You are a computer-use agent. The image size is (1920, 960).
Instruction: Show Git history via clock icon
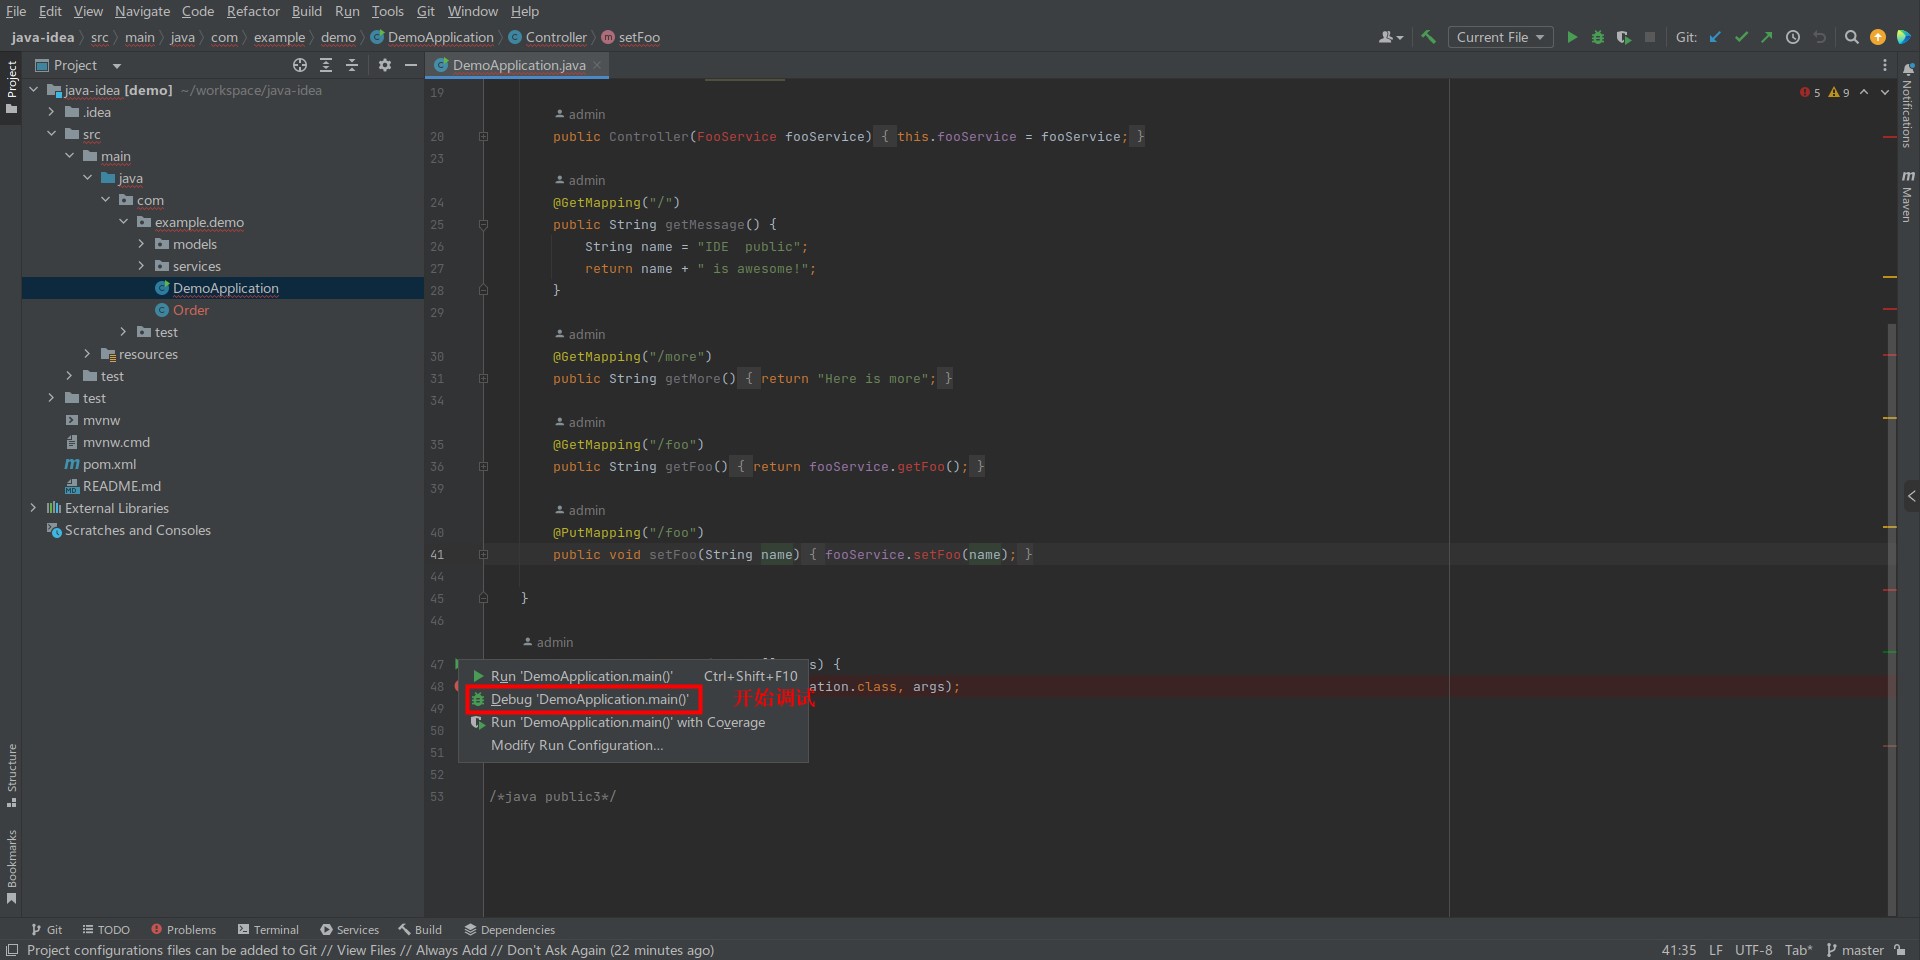click(x=1793, y=37)
